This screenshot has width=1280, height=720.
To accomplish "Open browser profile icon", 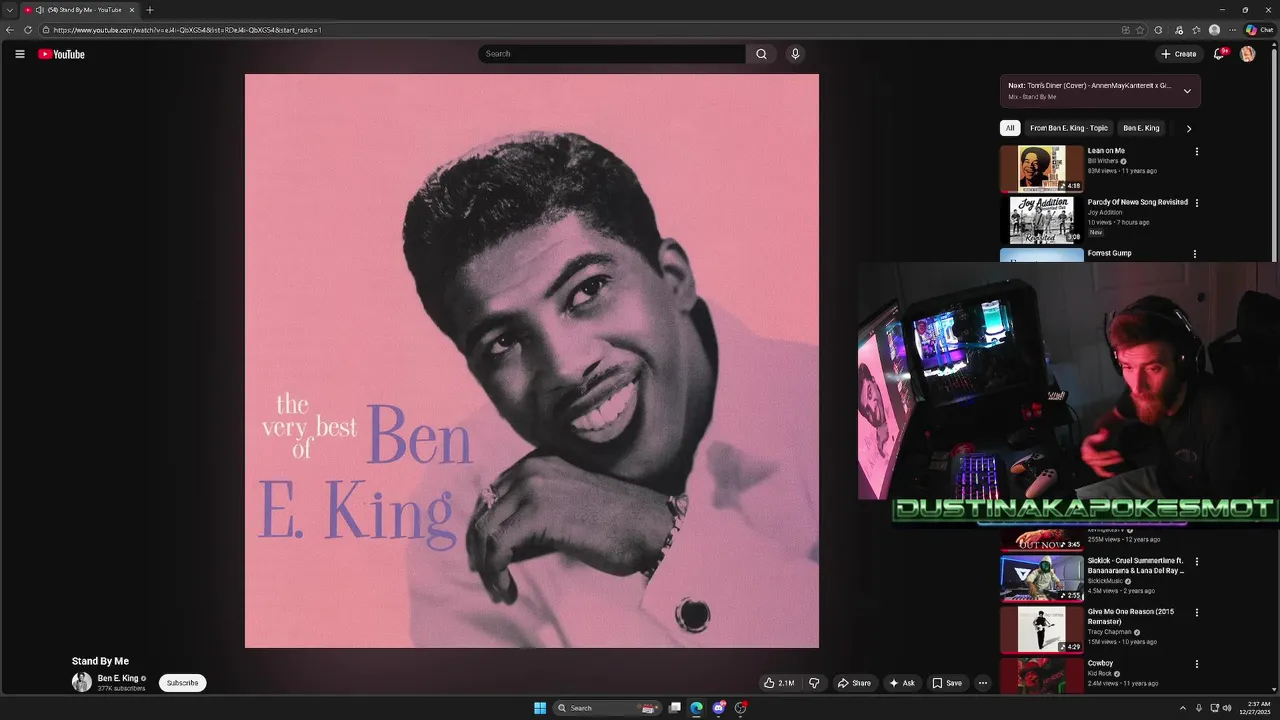I will point(1214,30).
